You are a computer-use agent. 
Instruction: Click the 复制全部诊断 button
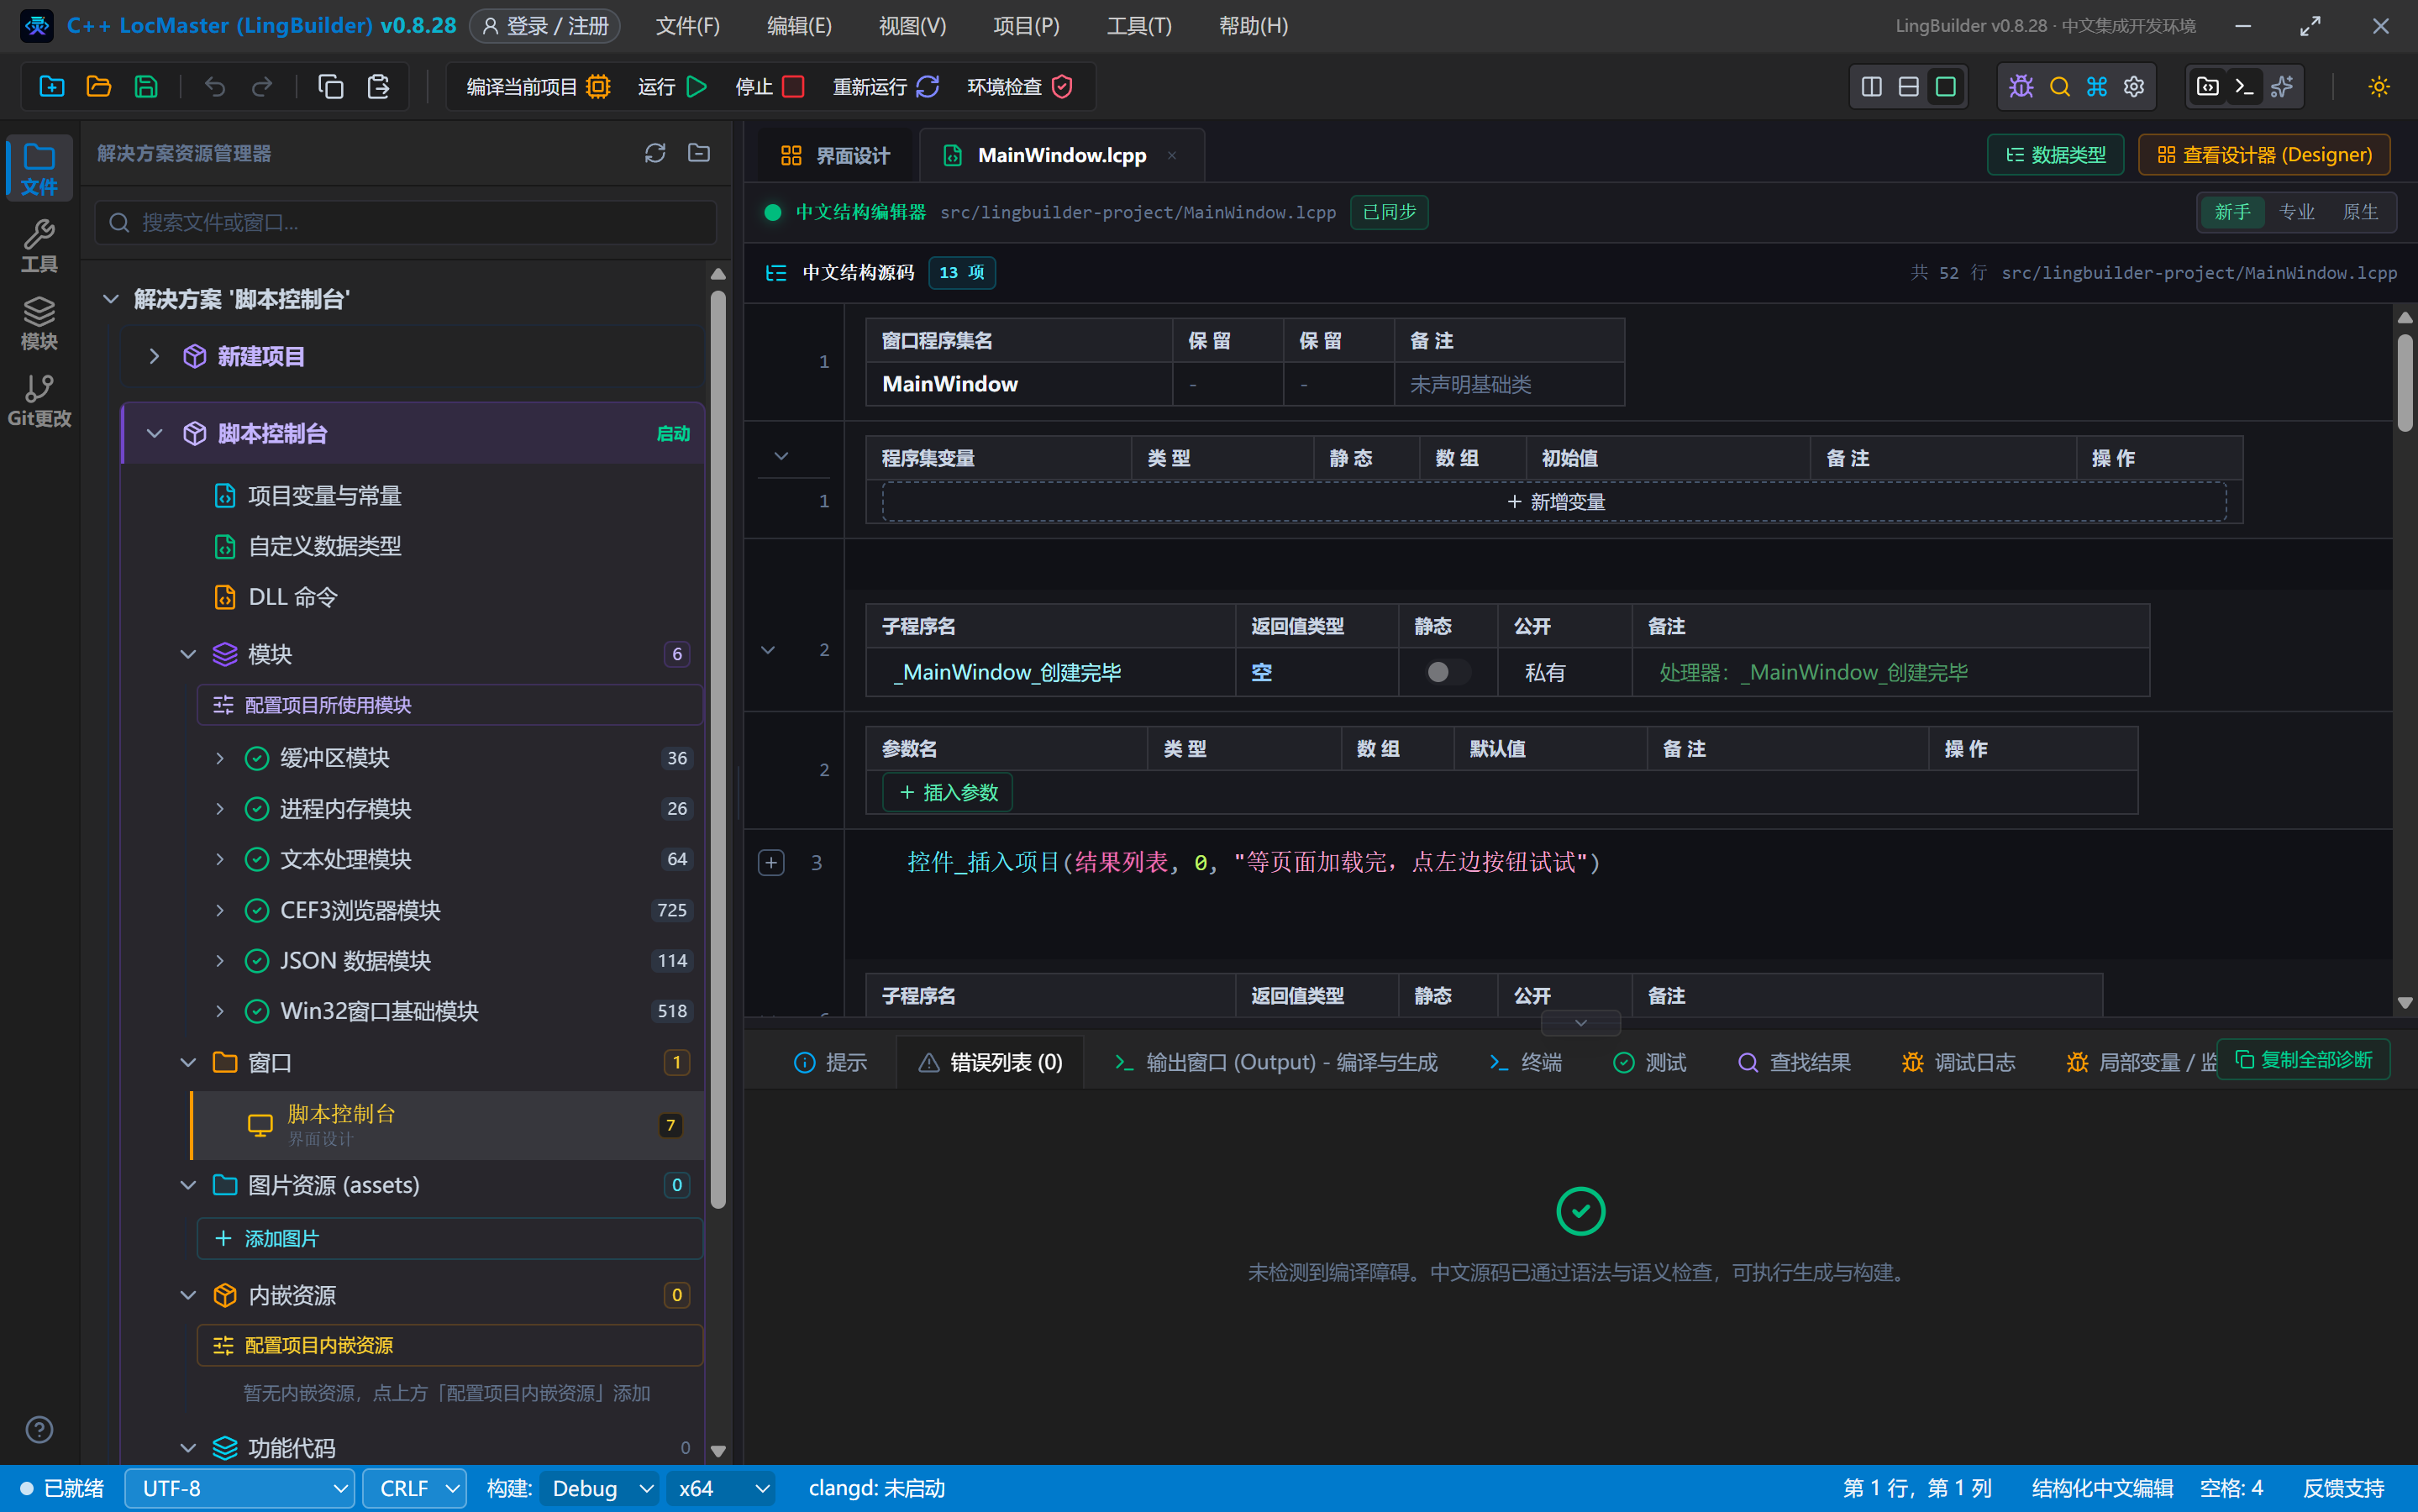pyautogui.click(x=2303, y=1059)
